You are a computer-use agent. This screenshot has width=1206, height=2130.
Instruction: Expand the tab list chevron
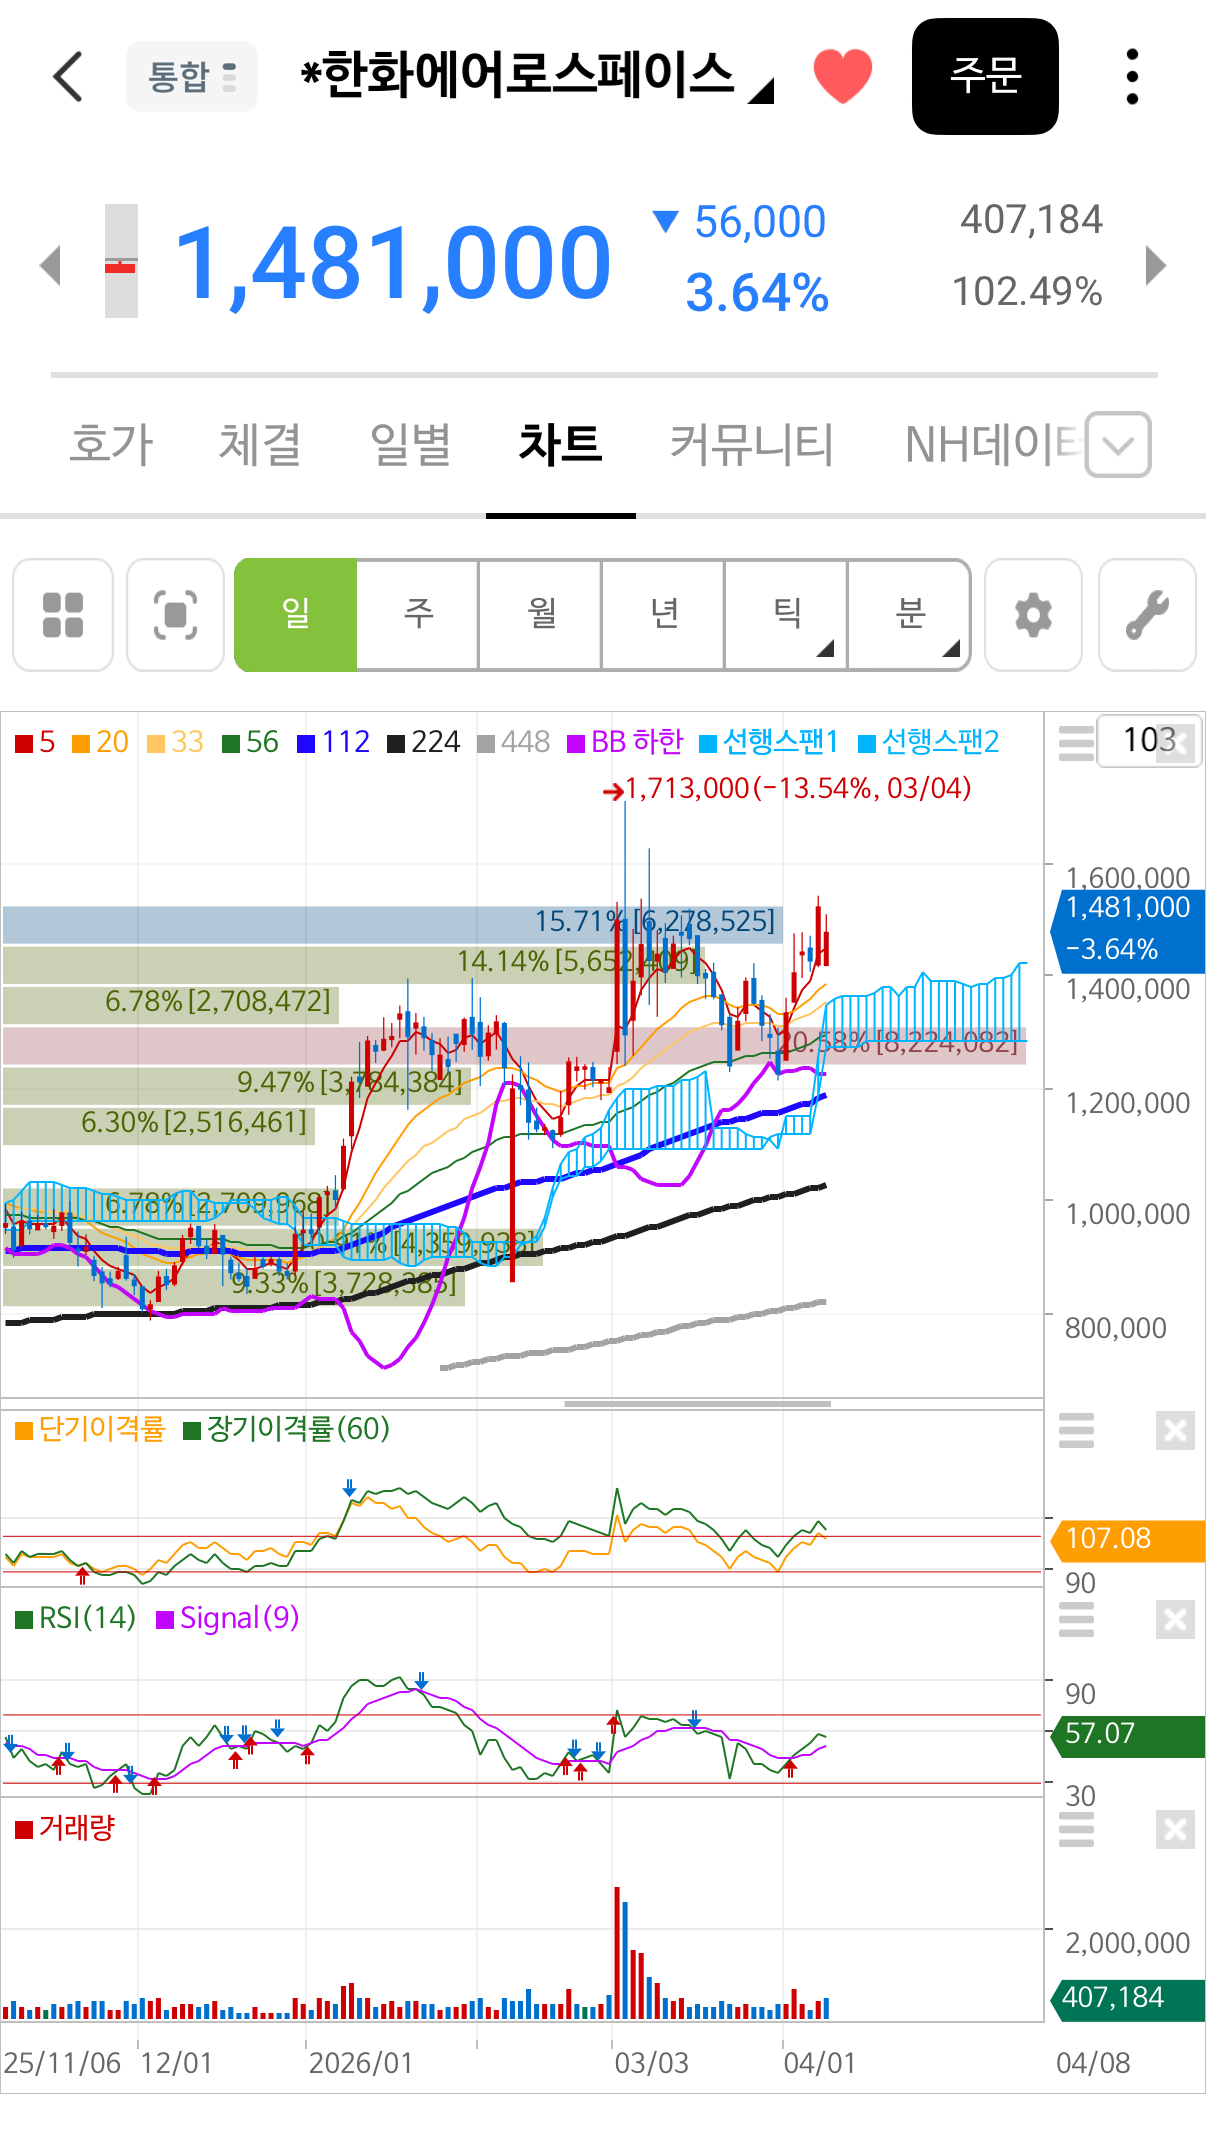click(x=1118, y=444)
